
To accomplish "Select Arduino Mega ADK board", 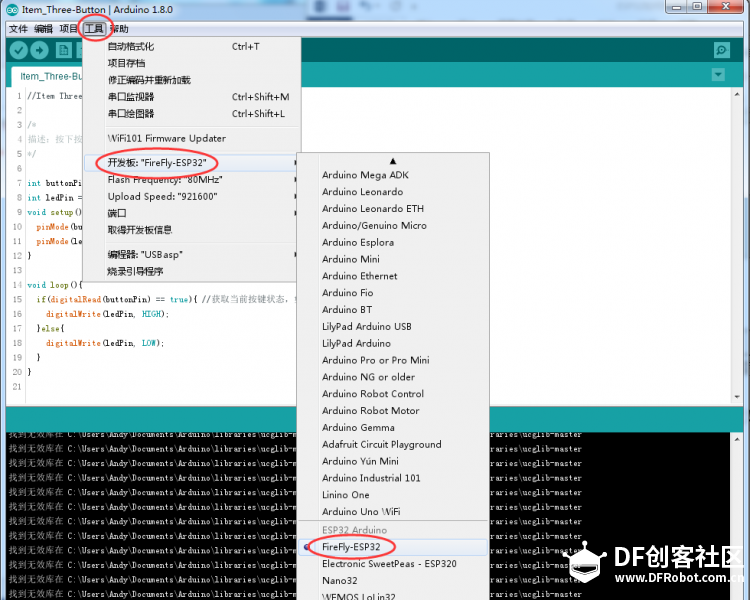I will point(393,175).
